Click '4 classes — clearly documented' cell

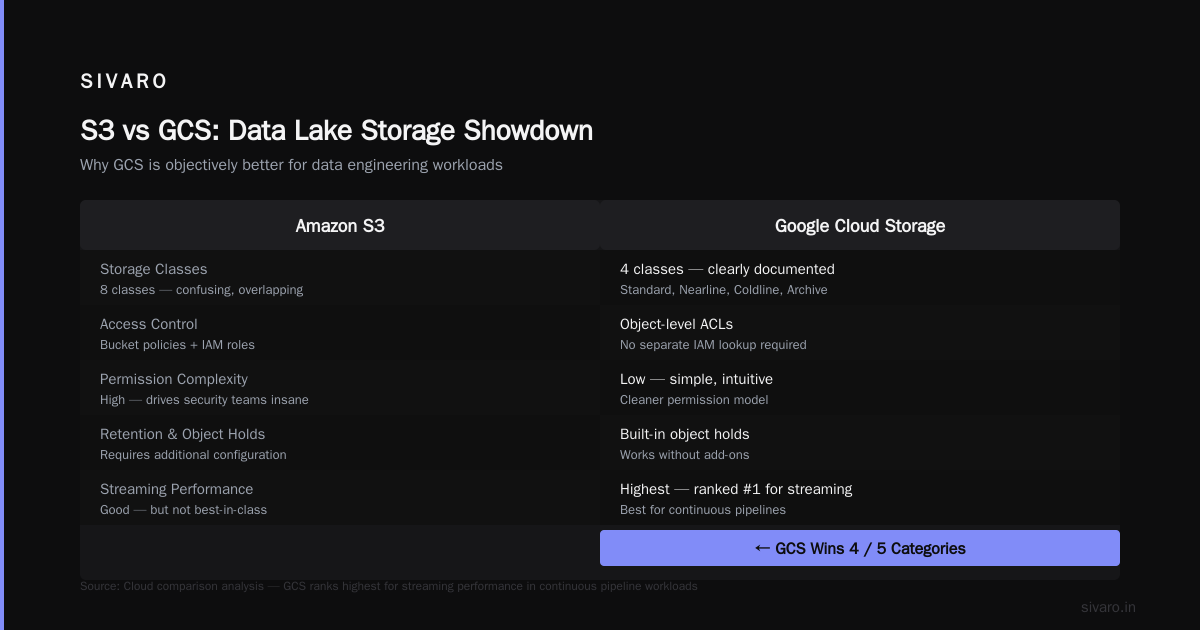pos(727,269)
